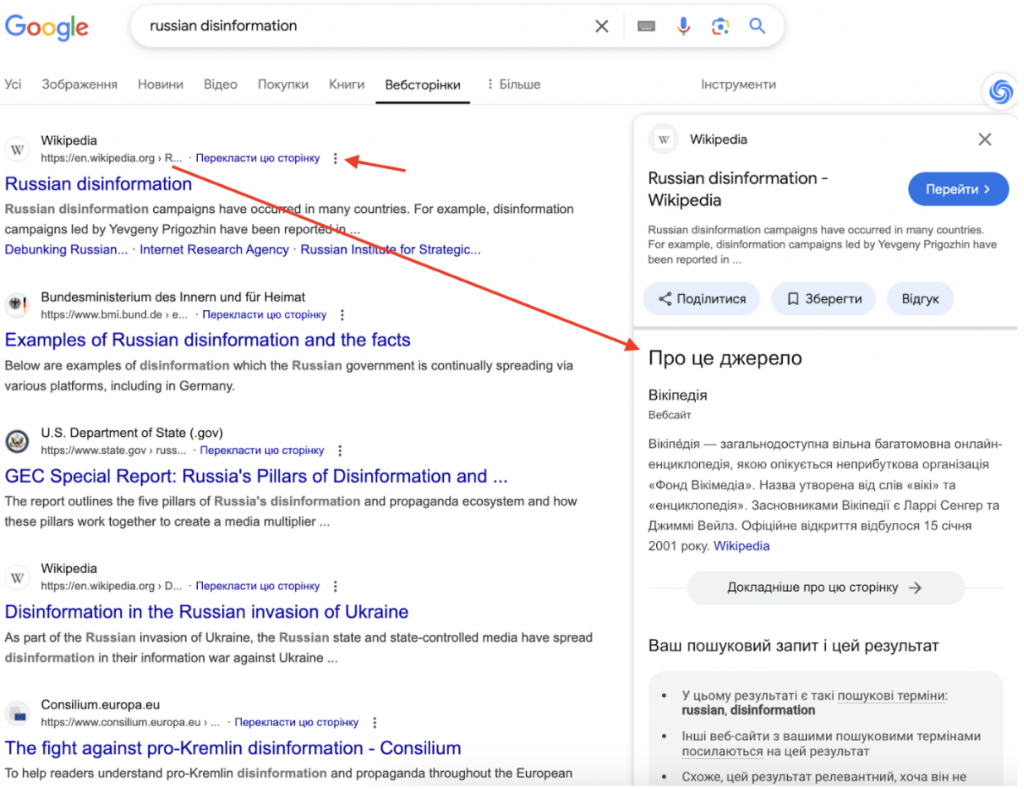
Task: Switch to the Зображення tab
Action: [80, 84]
